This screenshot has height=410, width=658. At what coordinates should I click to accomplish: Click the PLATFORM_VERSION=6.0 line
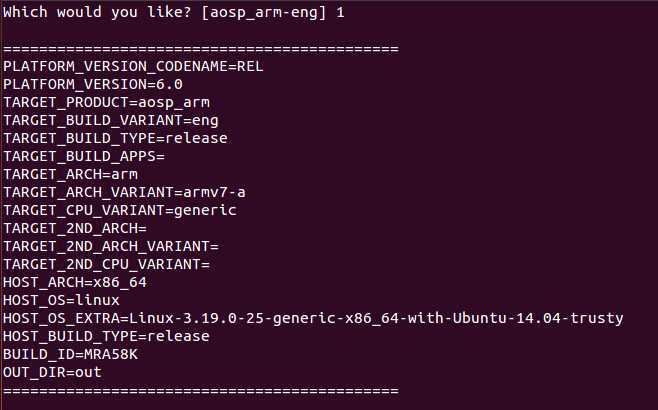92,84
